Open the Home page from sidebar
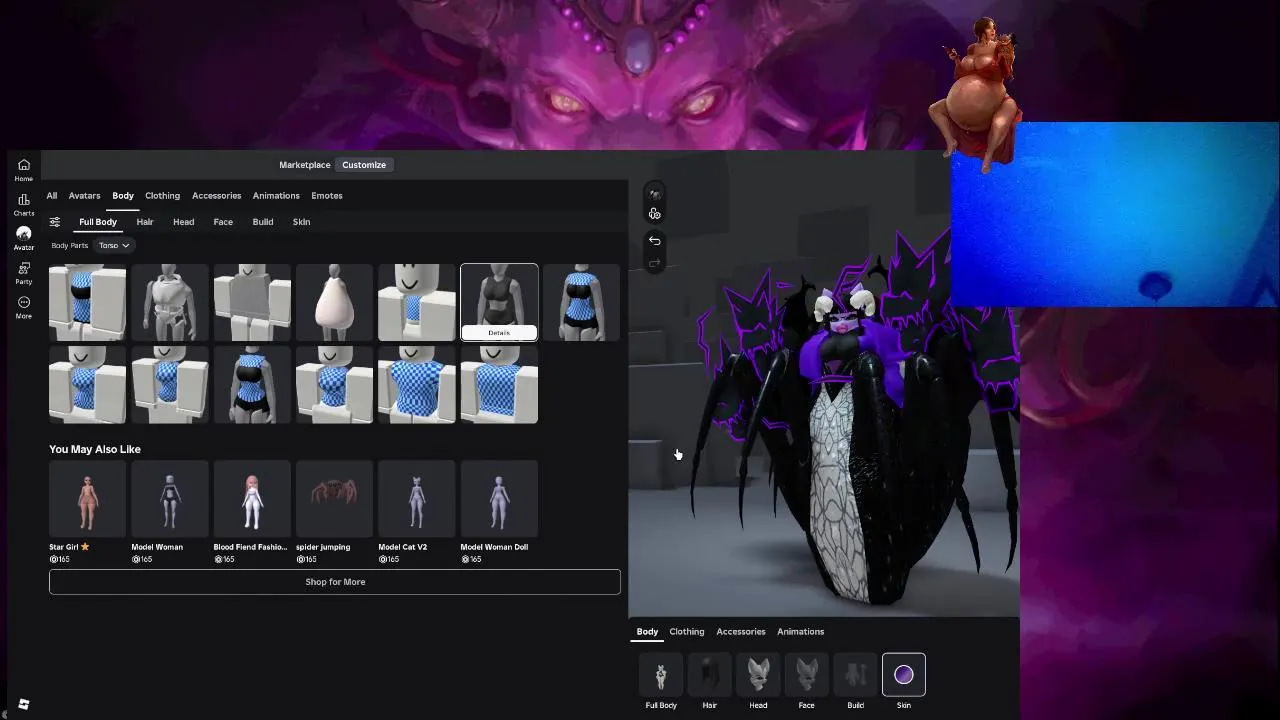 click(x=23, y=170)
